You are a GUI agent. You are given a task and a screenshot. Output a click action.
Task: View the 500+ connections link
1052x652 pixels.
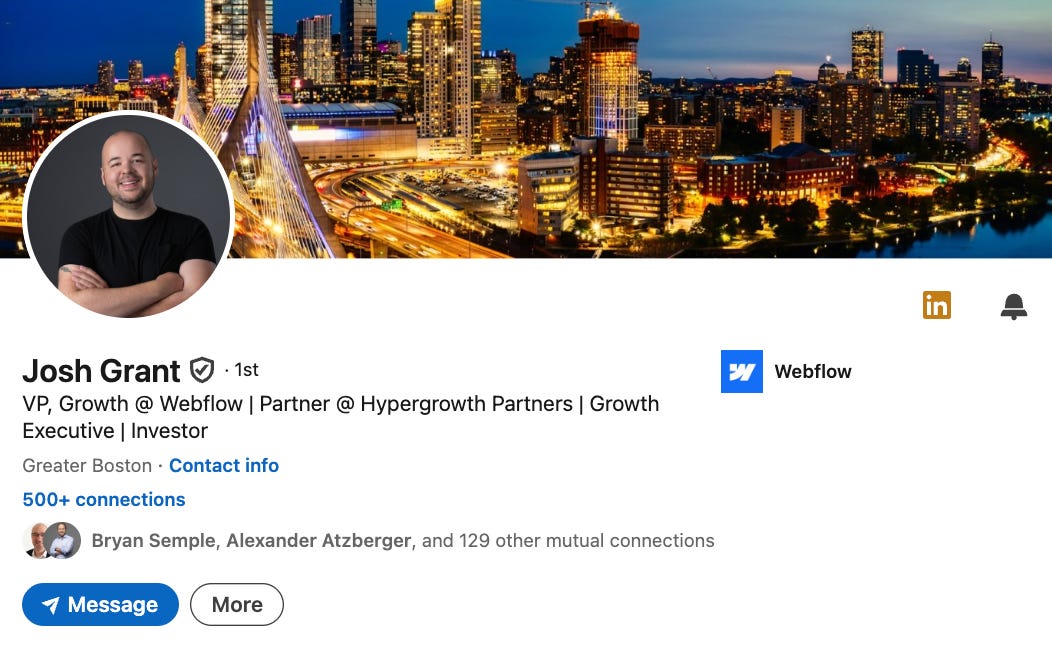coord(103,500)
